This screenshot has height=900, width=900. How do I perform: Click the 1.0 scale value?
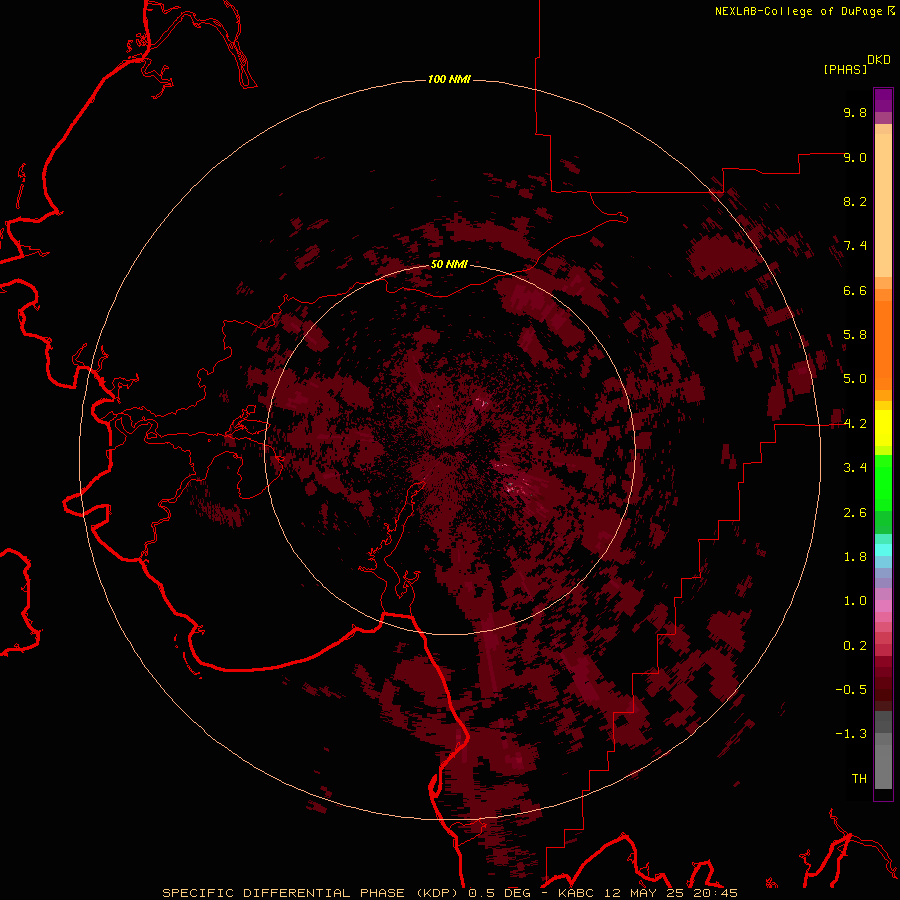click(x=855, y=601)
